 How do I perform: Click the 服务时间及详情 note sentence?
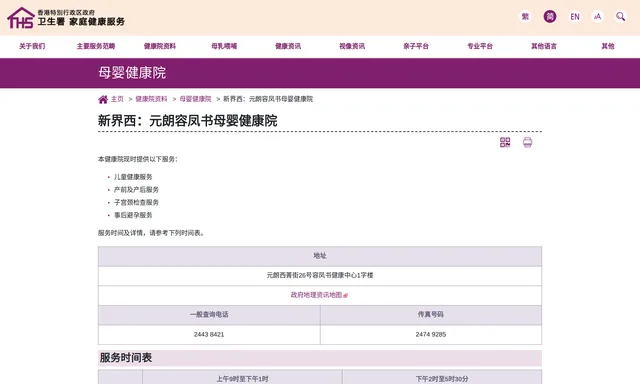pos(152,233)
